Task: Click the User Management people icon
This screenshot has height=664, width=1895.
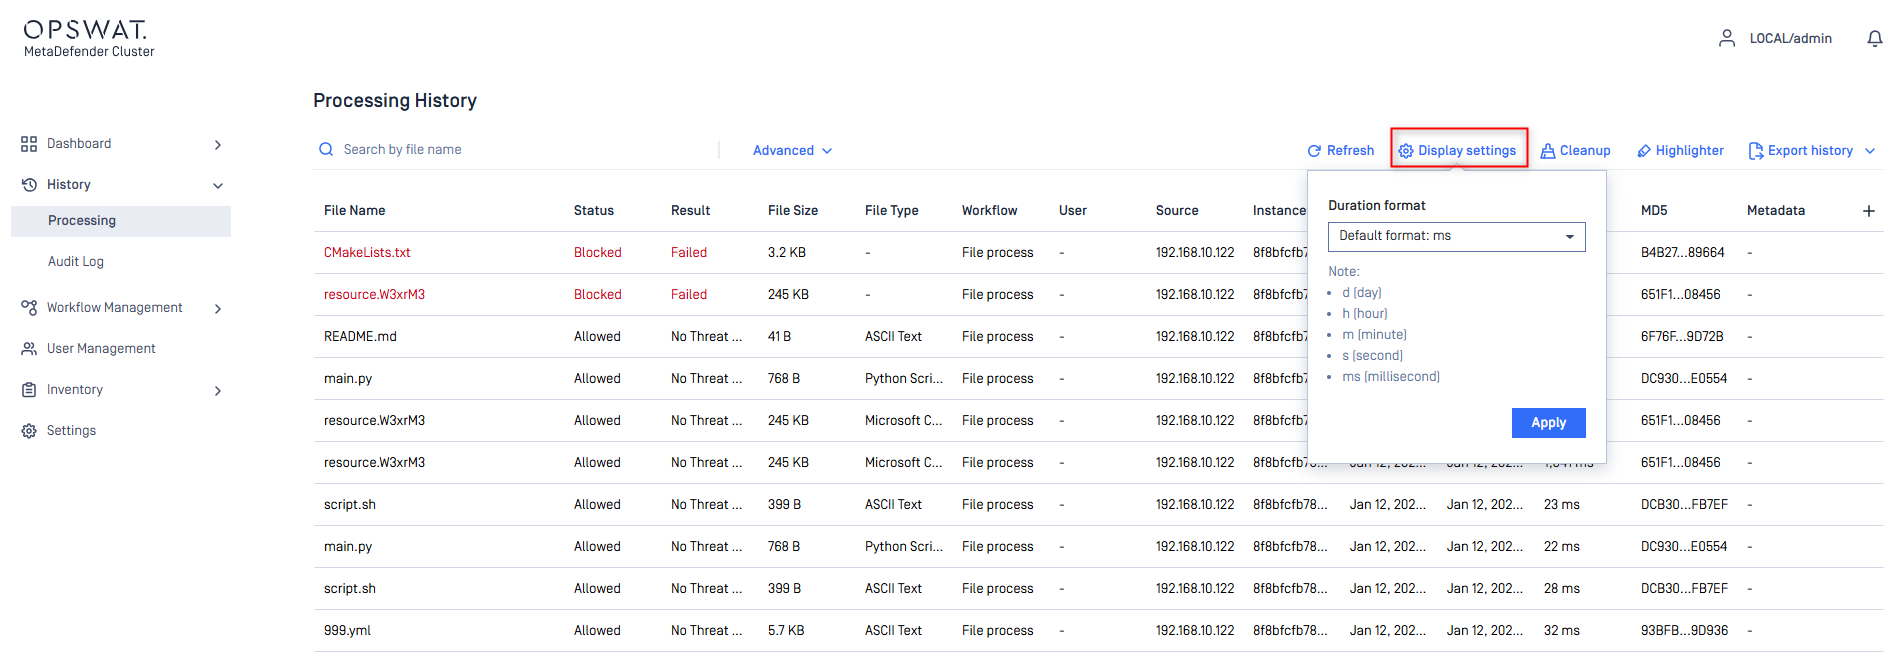Action: point(29,349)
